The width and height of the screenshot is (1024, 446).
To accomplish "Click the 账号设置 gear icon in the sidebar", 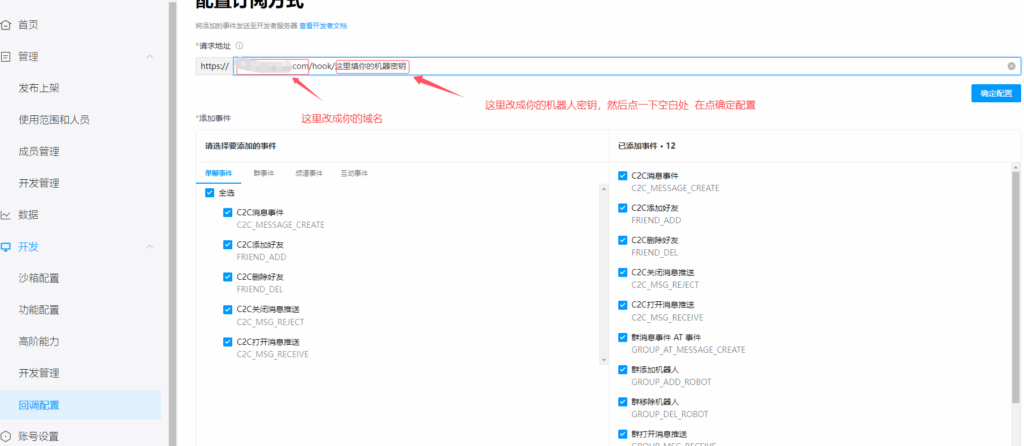I will [6, 436].
